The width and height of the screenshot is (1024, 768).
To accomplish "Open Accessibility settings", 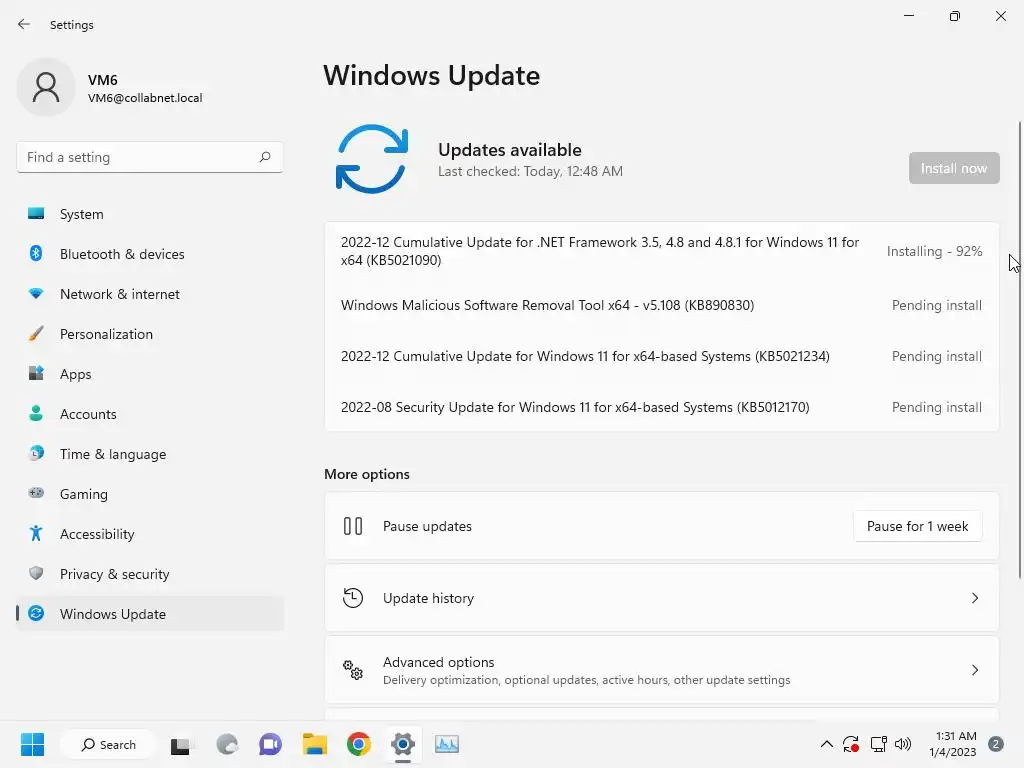I will tap(150, 534).
